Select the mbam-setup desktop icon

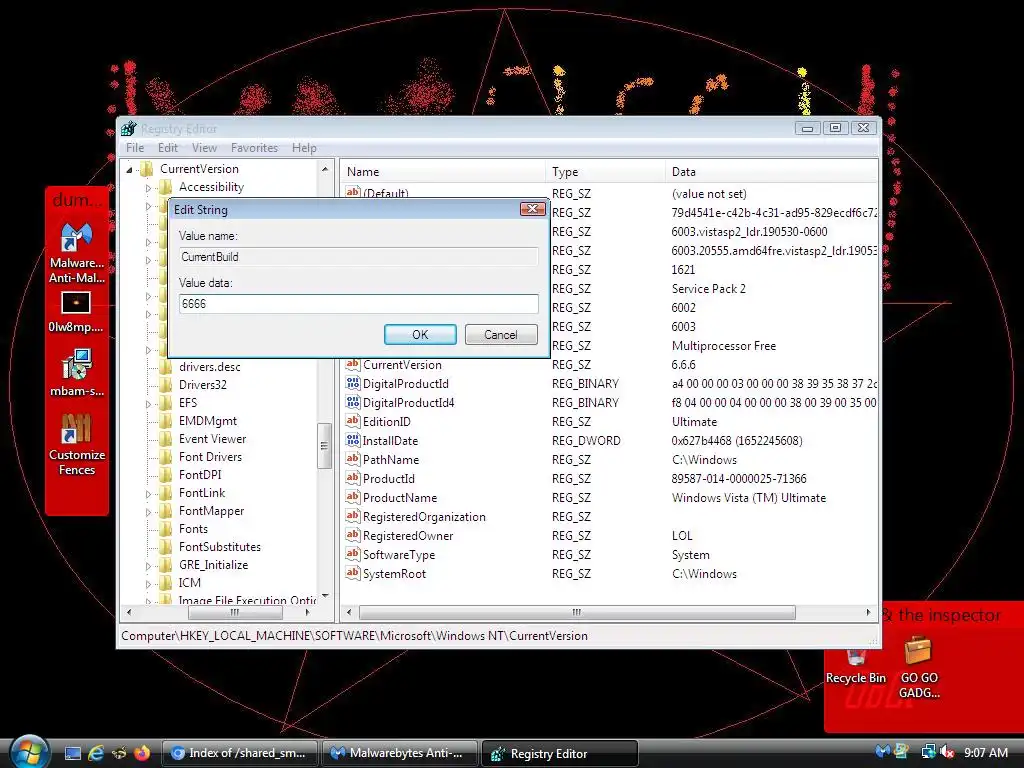coord(76,372)
